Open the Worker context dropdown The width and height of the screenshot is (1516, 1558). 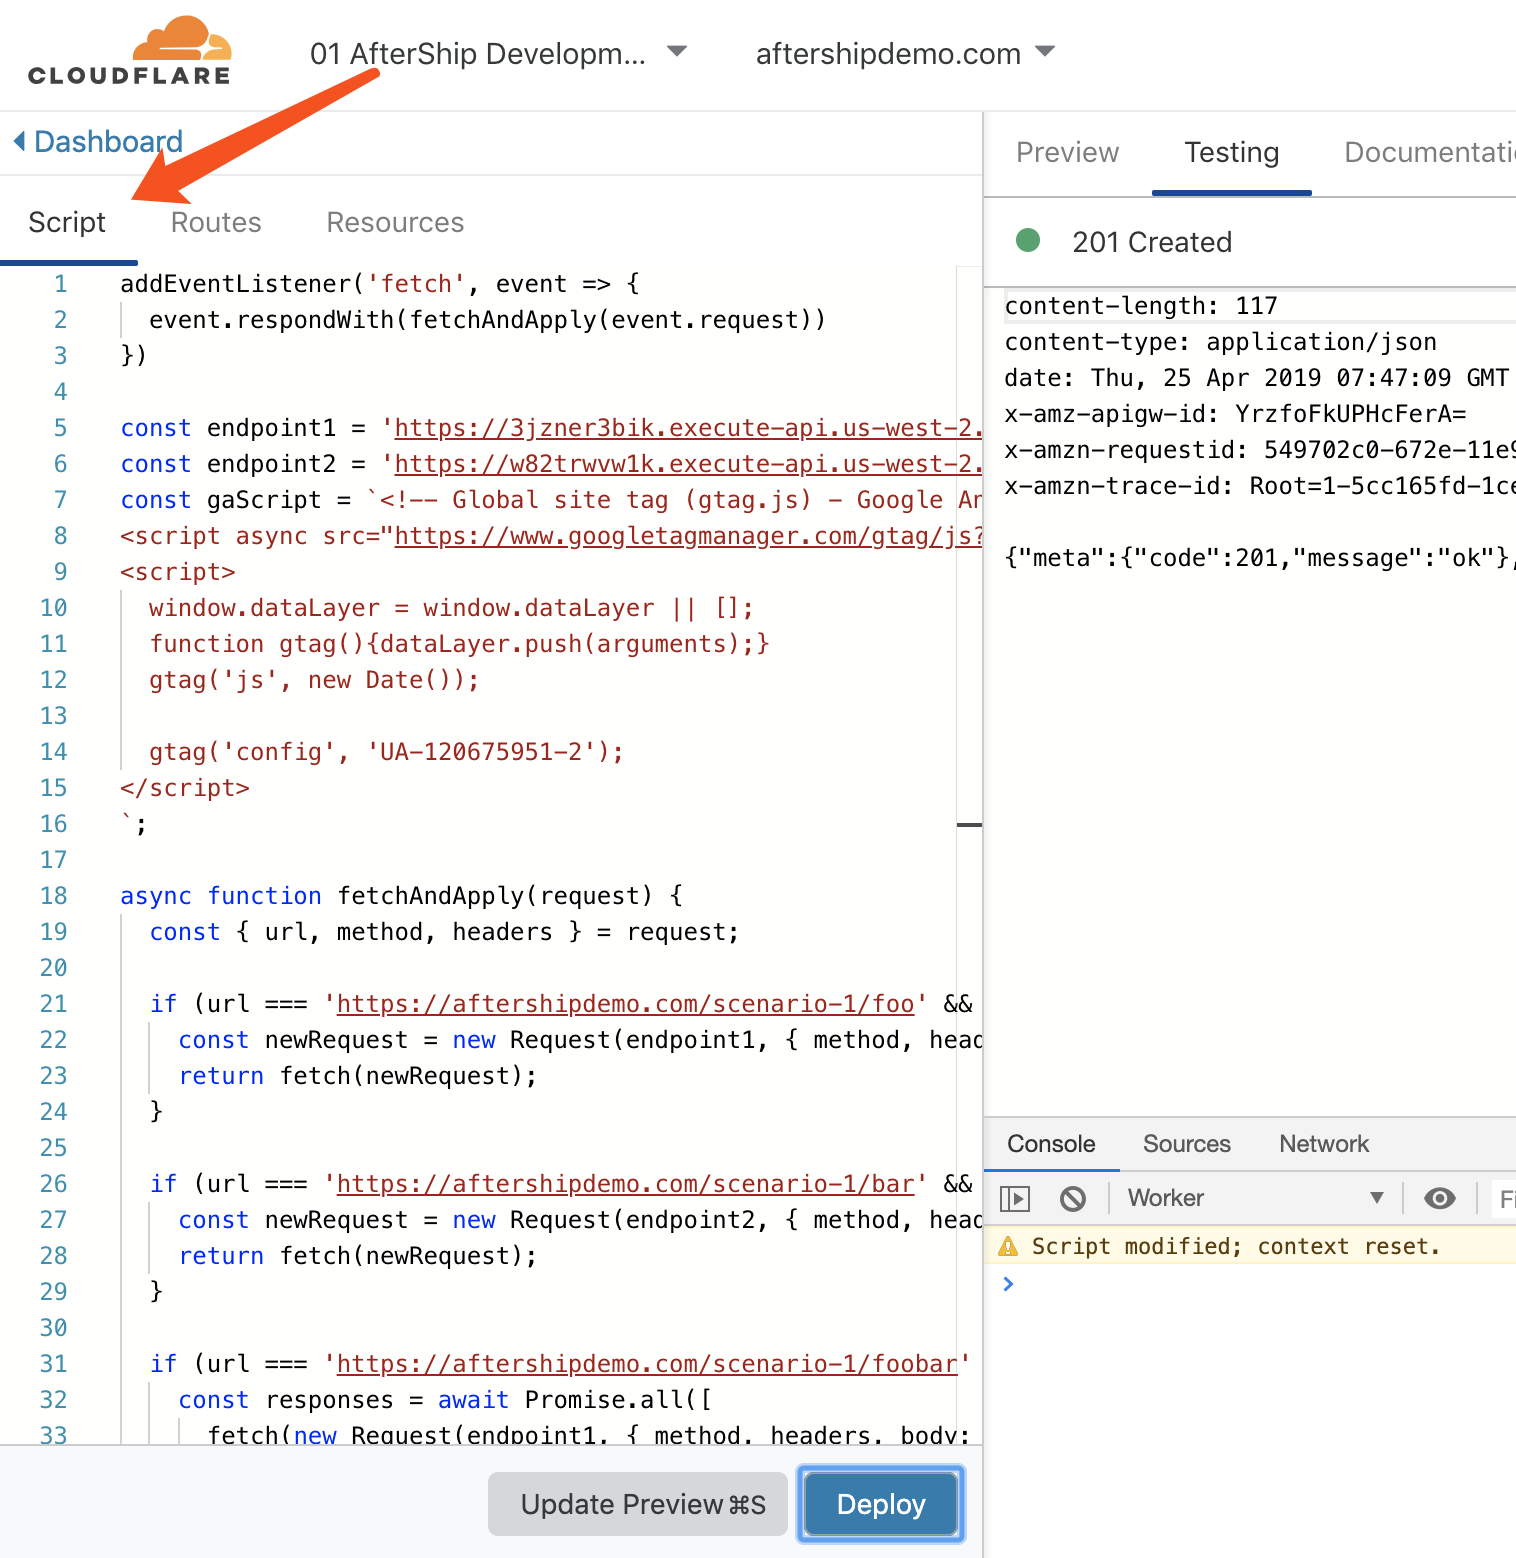coord(1255,1198)
